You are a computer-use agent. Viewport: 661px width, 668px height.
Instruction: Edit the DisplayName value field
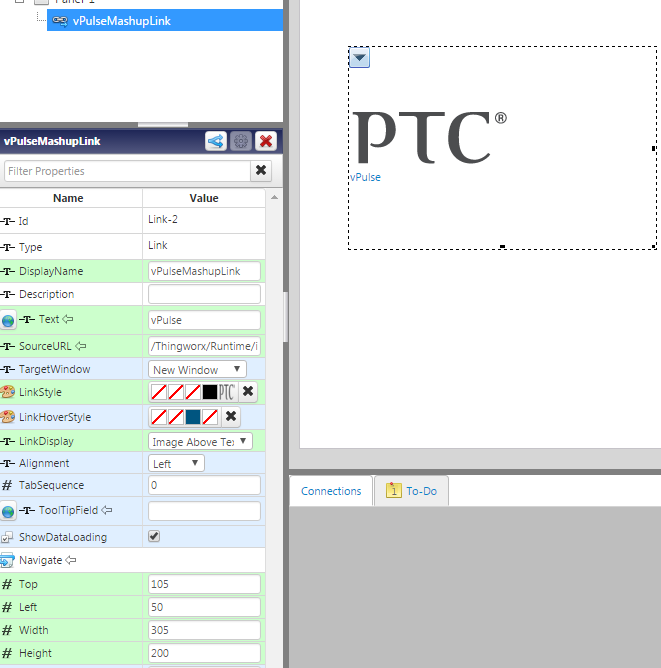[x=204, y=271]
